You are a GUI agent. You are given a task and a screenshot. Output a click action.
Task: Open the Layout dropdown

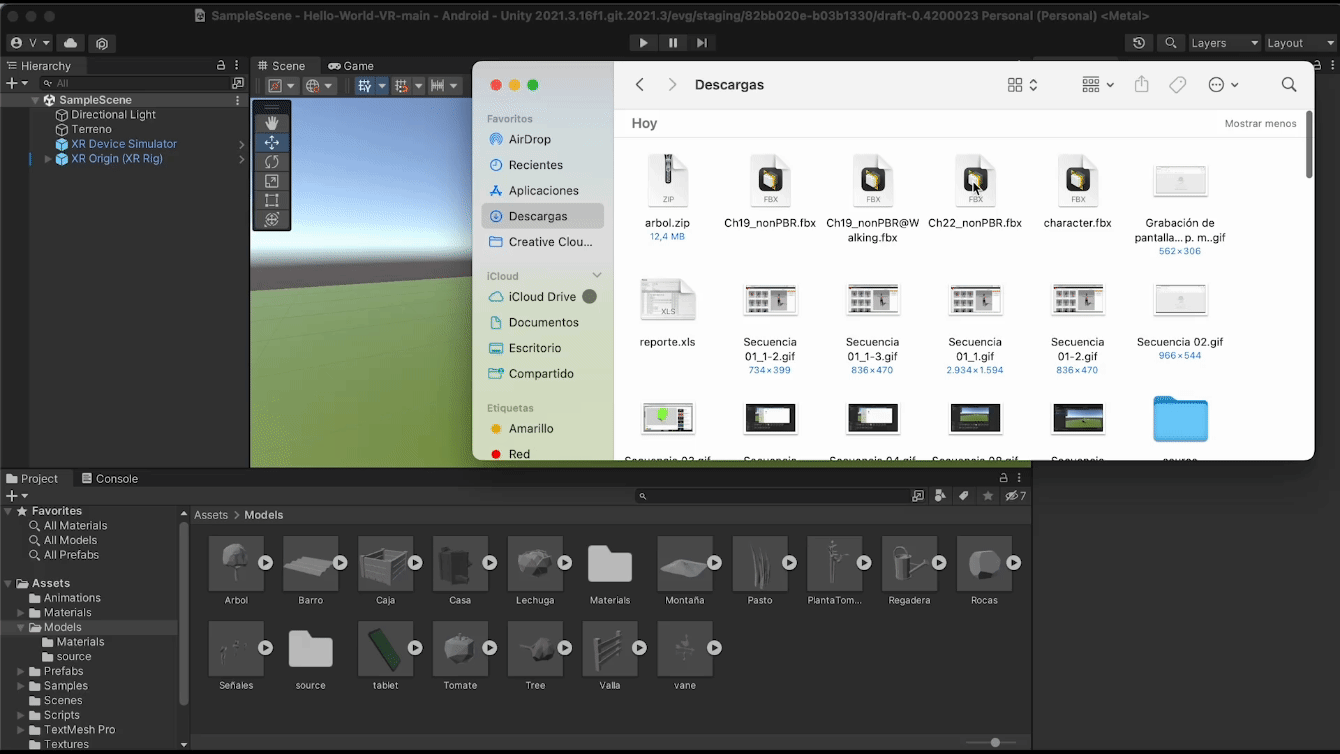coord(1301,43)
